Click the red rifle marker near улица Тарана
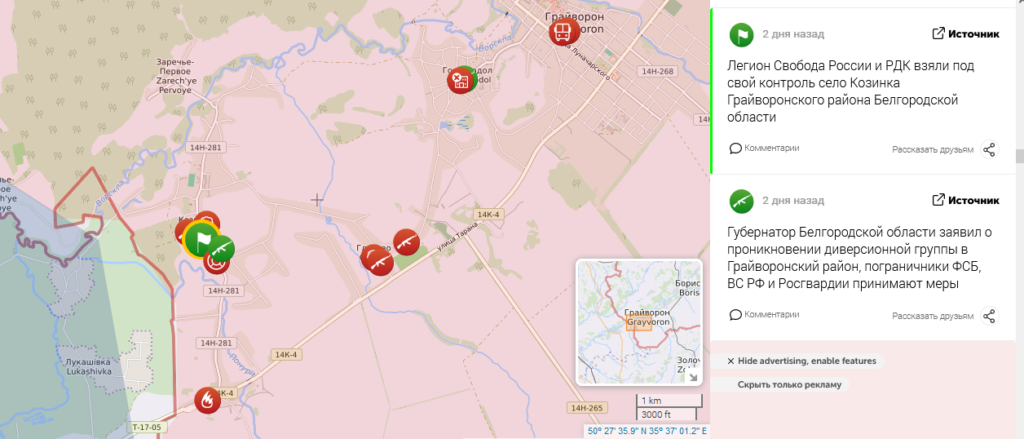The image size is (1024, 439). click(x=406, y=242)
